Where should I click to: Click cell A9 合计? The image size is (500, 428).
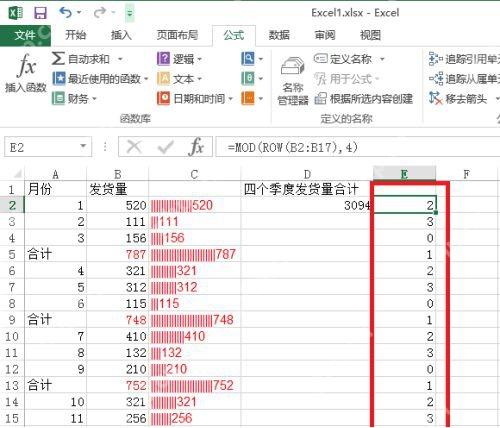(55, 320)
